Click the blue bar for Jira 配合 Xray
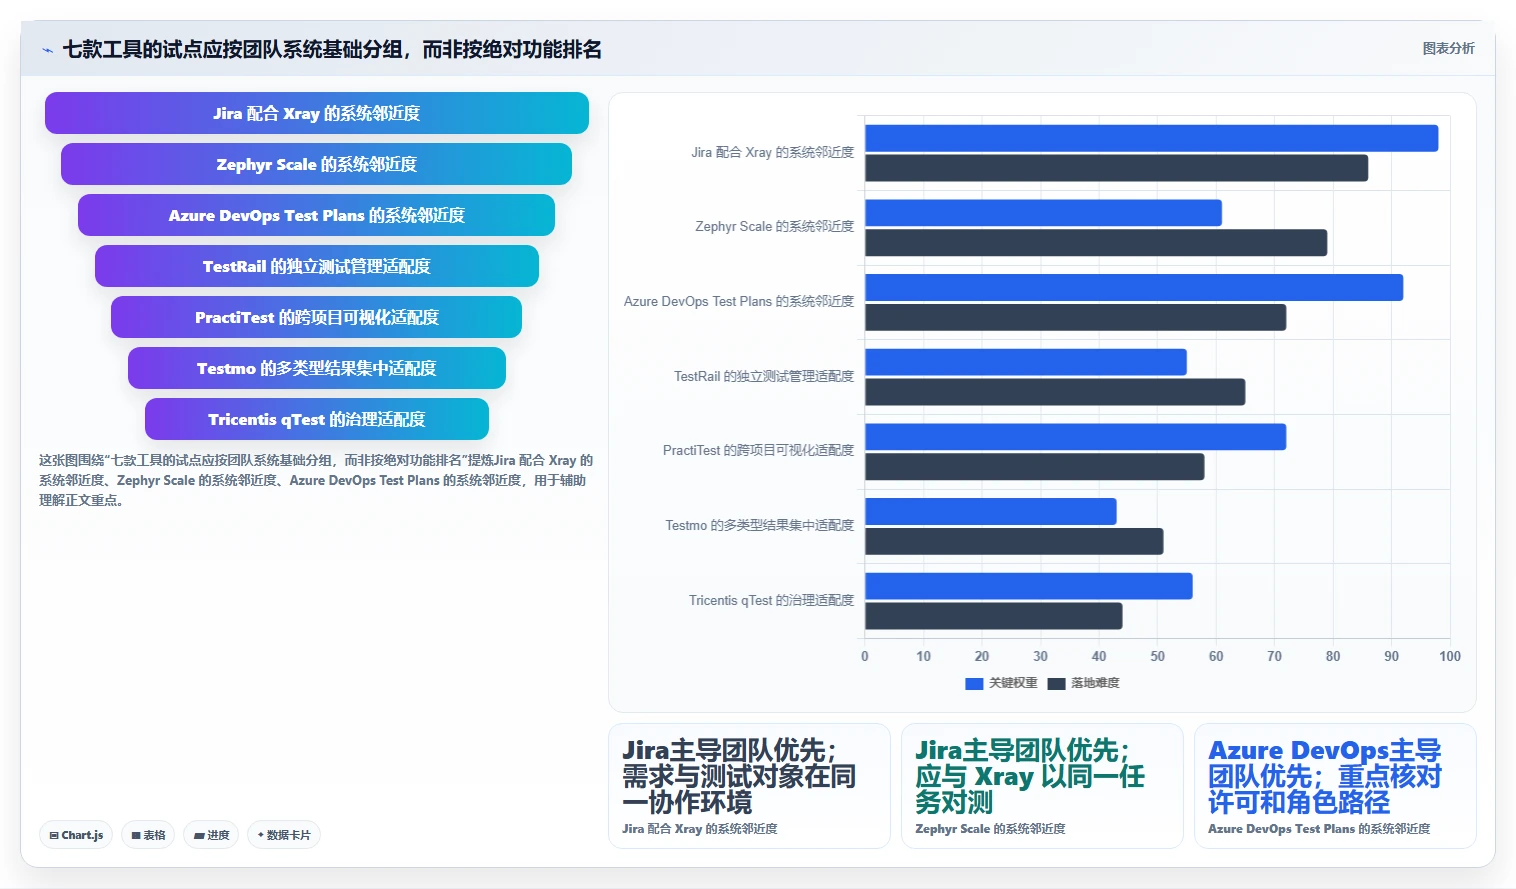The width and height of the screenshot is (1516, 889). pyautogui.click(x=1151, y=138)
